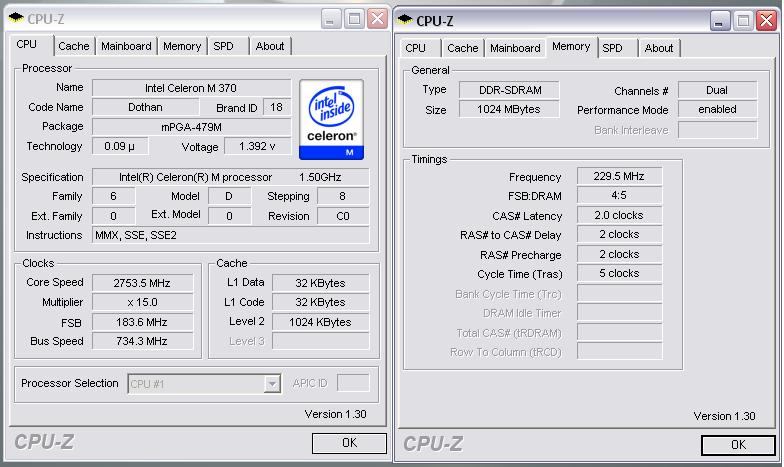Click instructions value 'MMX, SSE, SSE2'
Screen dimensions: 784x467
[231, 235]
